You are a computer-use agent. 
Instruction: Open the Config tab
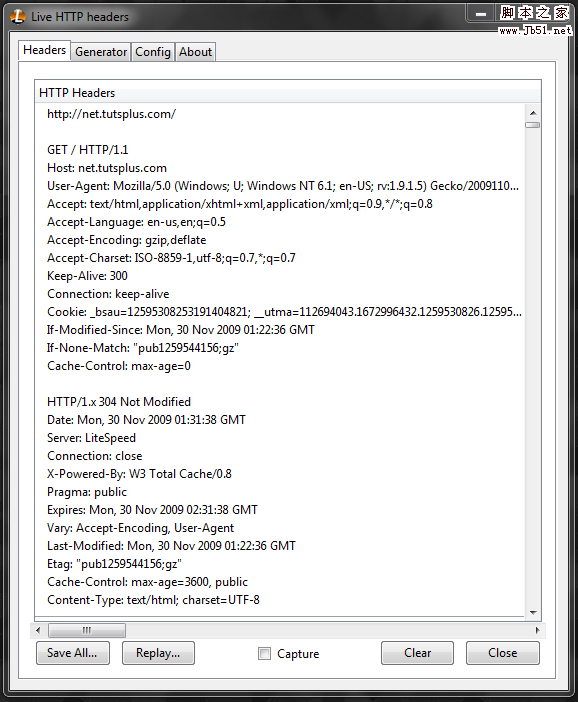(x=153, y=52)
